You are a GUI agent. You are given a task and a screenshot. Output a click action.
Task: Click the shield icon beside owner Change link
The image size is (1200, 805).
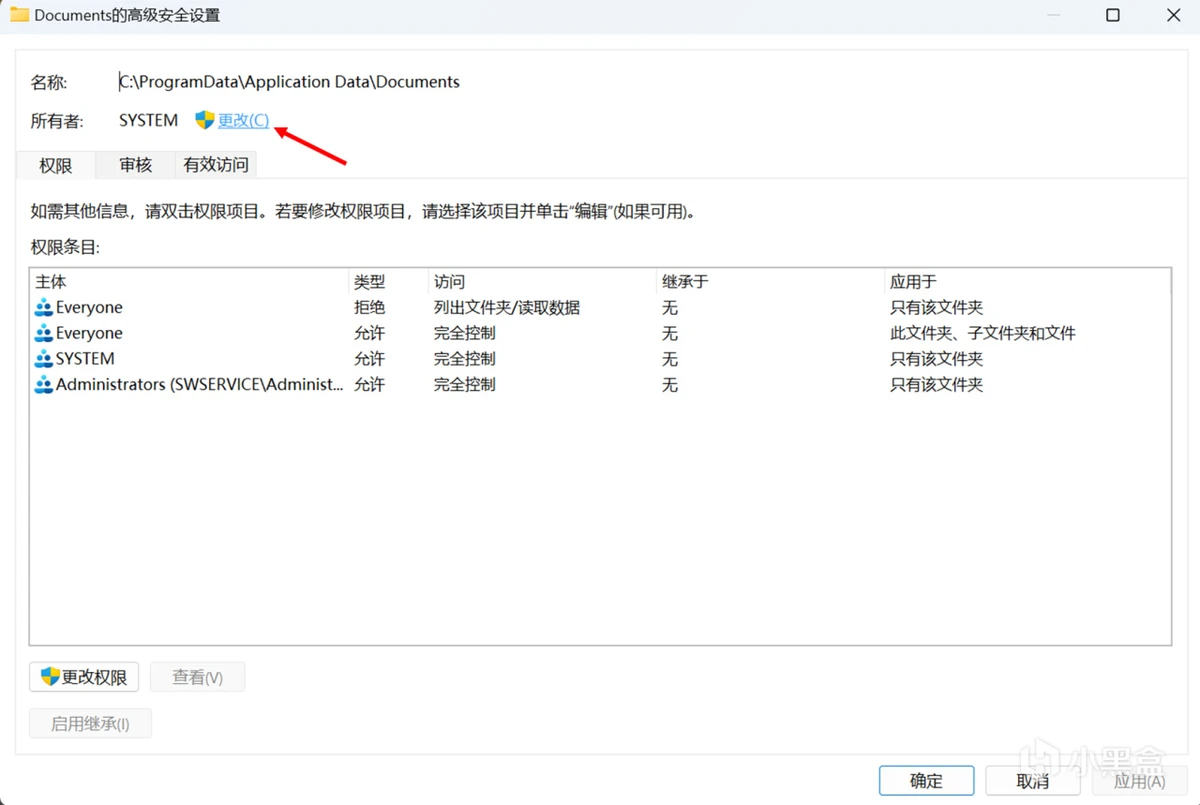(205, 120)
